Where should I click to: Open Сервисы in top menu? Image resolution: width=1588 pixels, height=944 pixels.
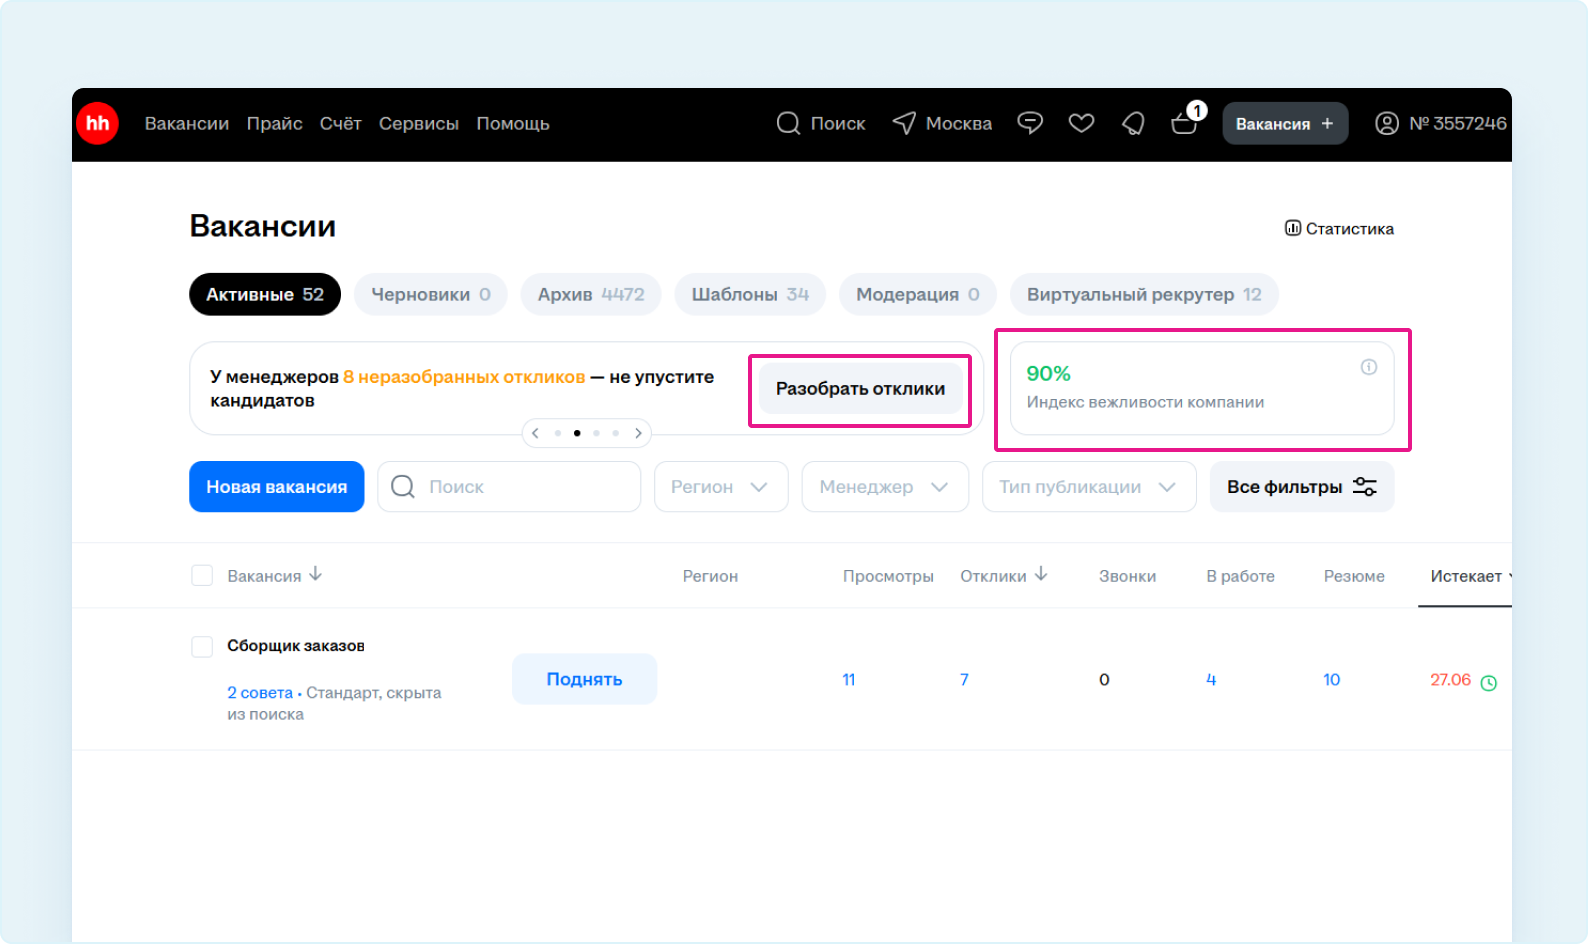point(419,124)
